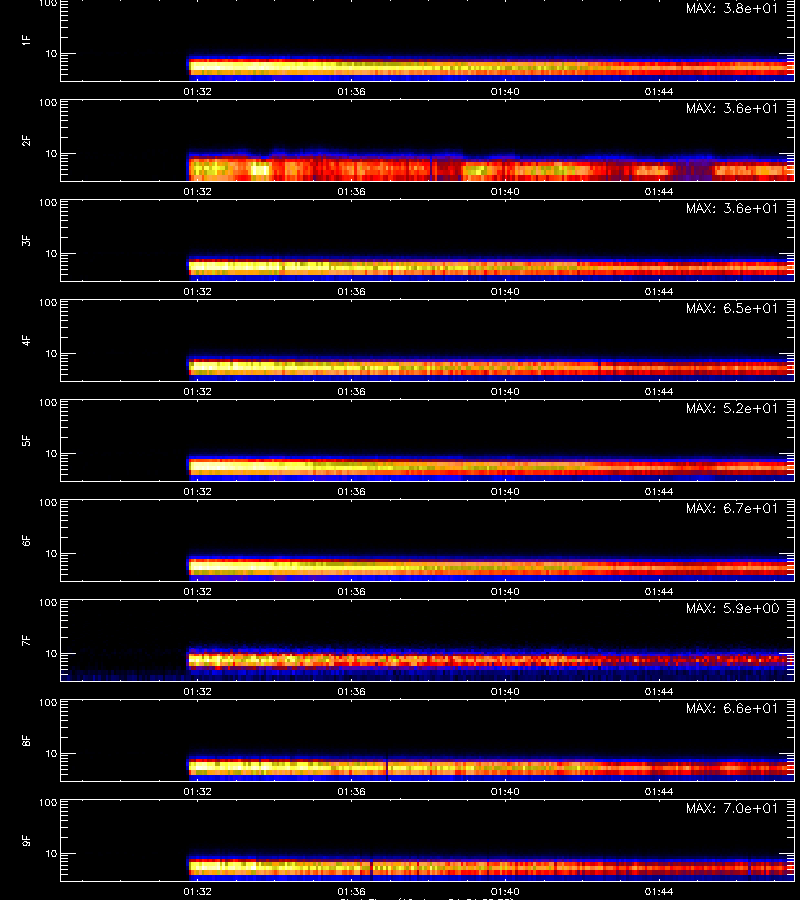Click inside the 4F spectrogram plot

427,340
